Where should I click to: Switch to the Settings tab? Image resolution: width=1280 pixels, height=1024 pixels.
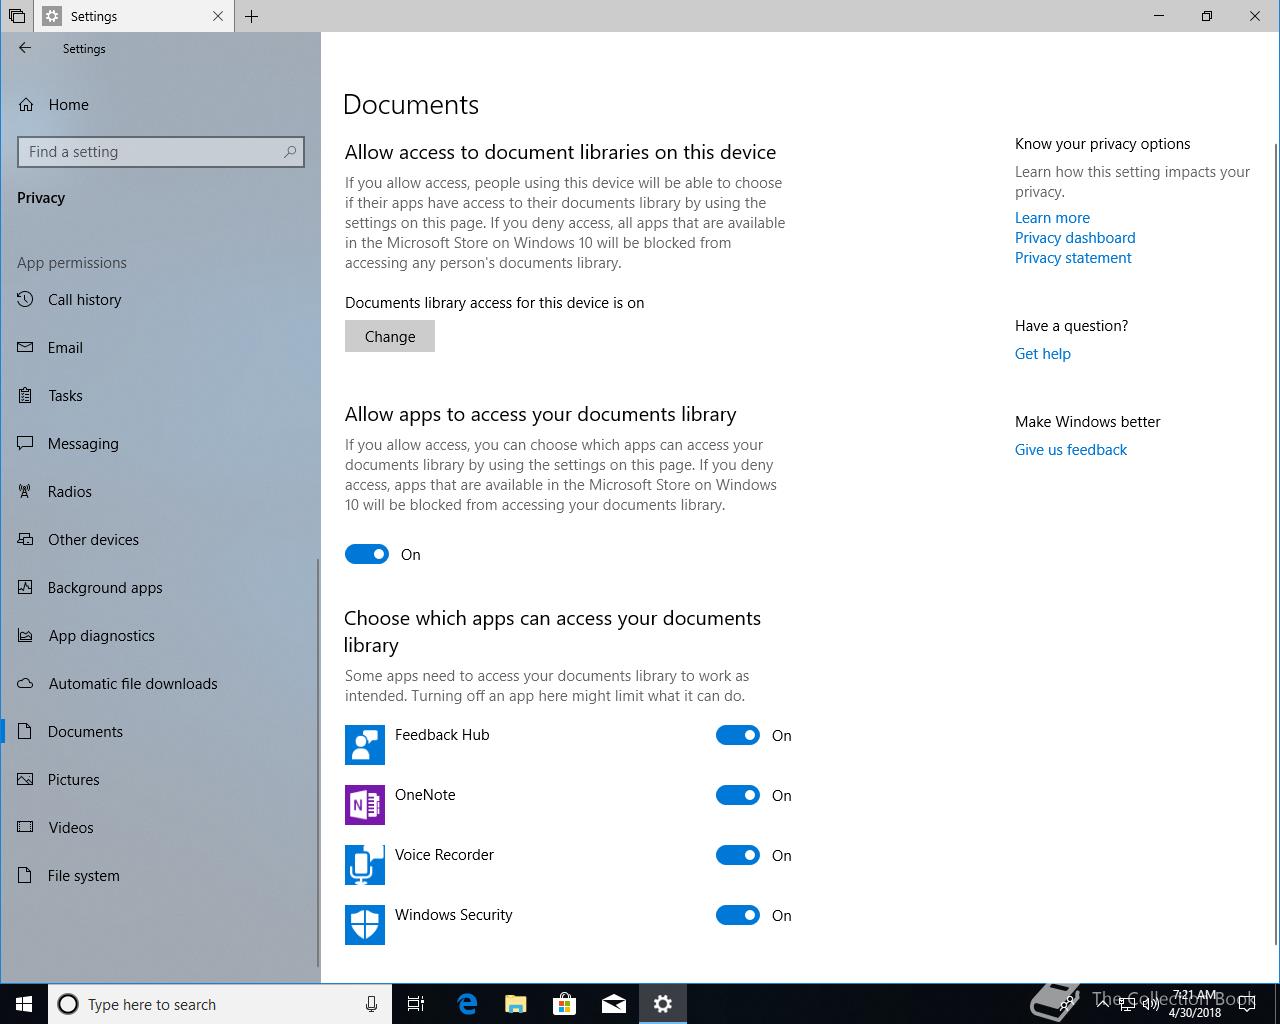point(135,16)
